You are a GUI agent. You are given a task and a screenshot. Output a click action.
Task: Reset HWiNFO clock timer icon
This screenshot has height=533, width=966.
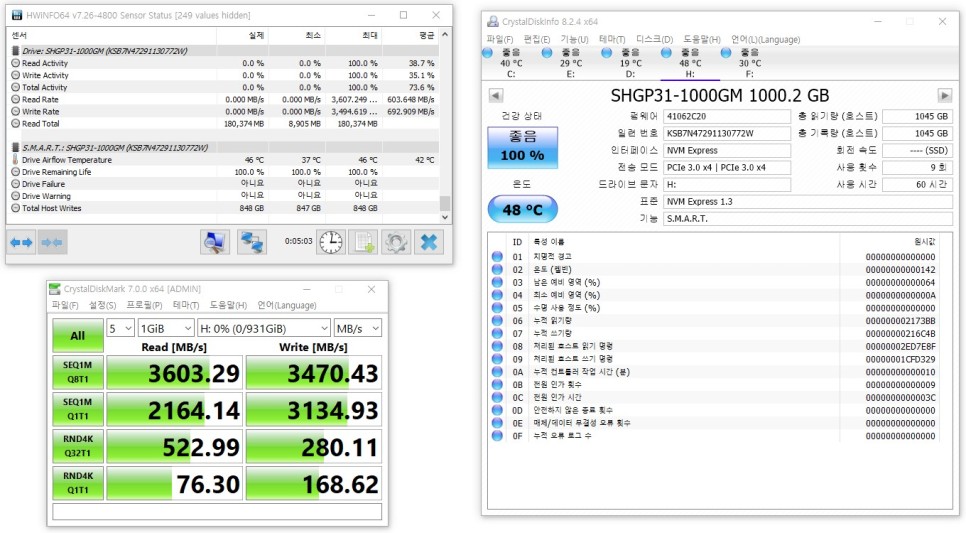[331, 242]
